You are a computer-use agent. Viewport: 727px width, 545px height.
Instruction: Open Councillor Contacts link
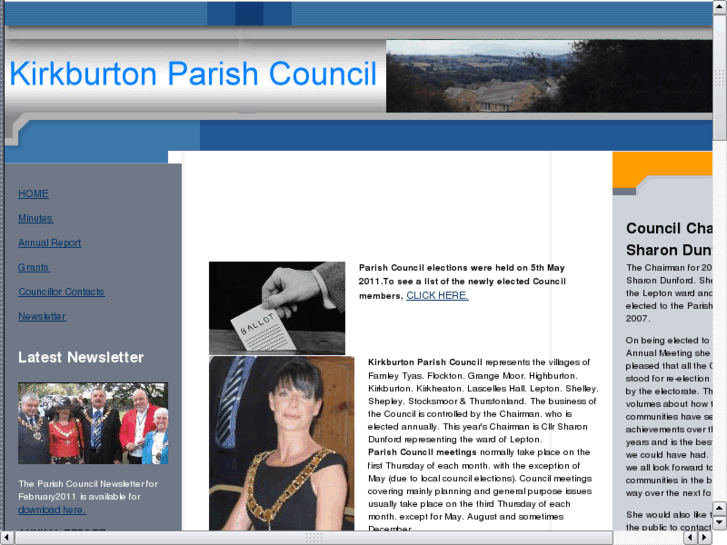61,292
